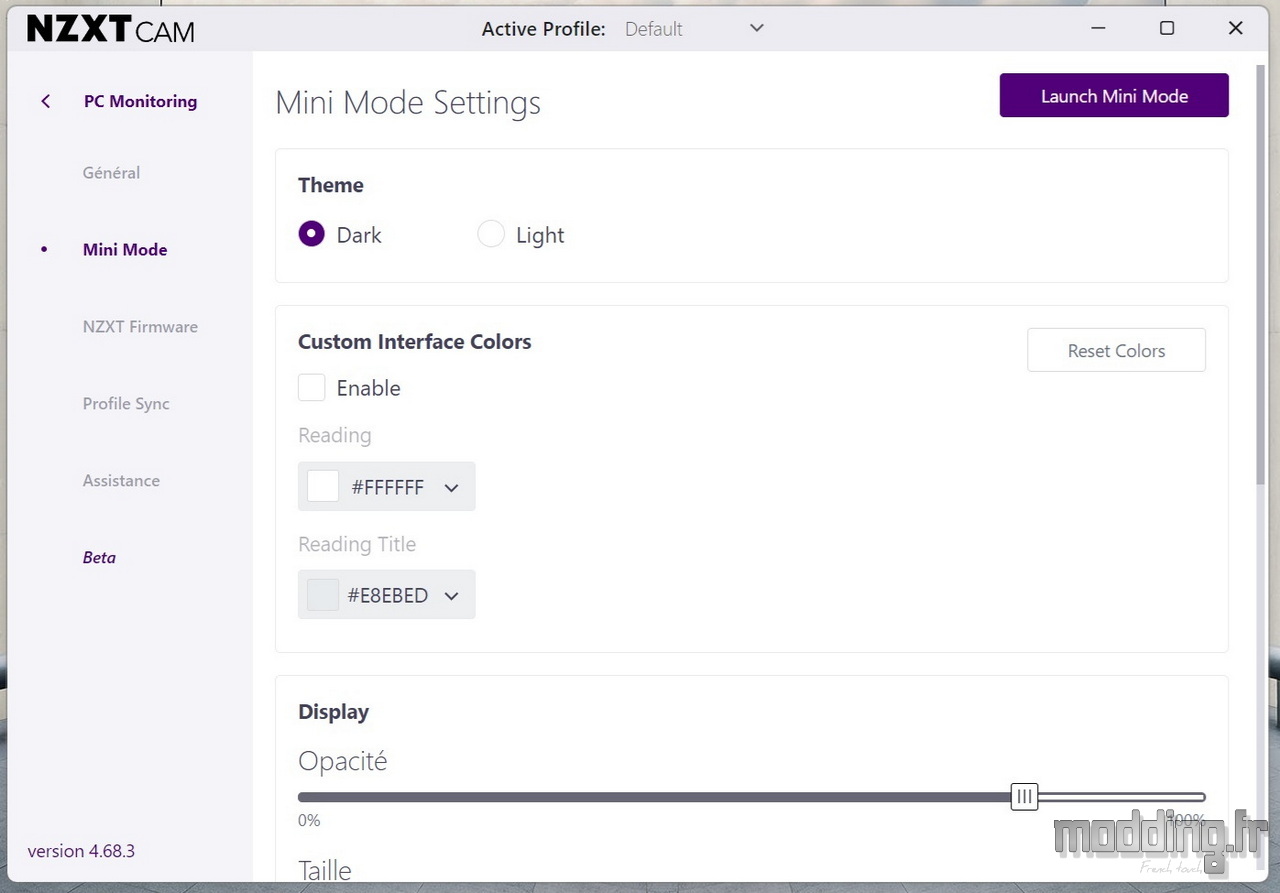The height and width of the screenshot is (893, 1280).
Task: Open the Active Profile dropdown
Action: (695, 29)
